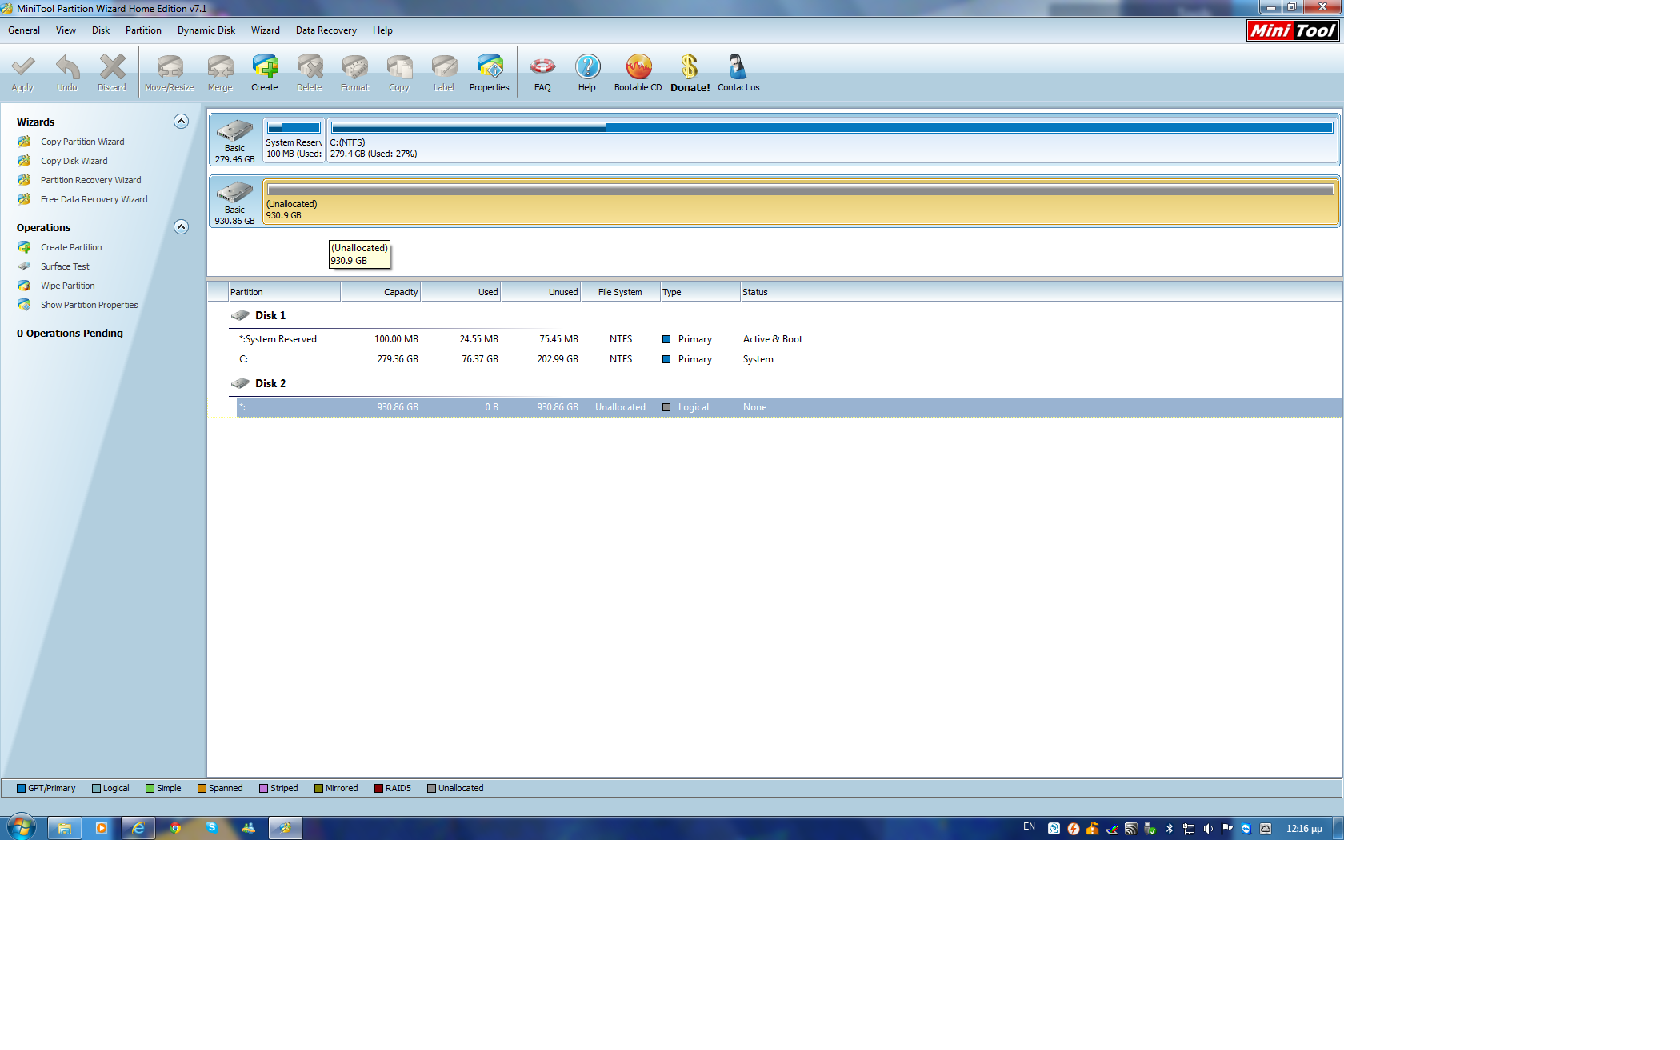Viewport: 1680px width, 1050px height.
Task: Open the Partition menu
Action: tap(143, 30)
